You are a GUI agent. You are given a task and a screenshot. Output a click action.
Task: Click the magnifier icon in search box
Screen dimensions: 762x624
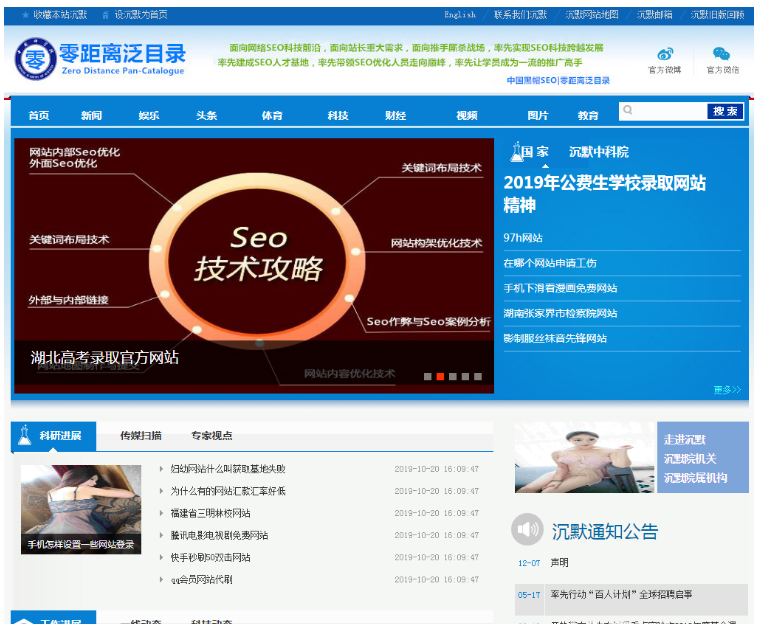[627, 110]
